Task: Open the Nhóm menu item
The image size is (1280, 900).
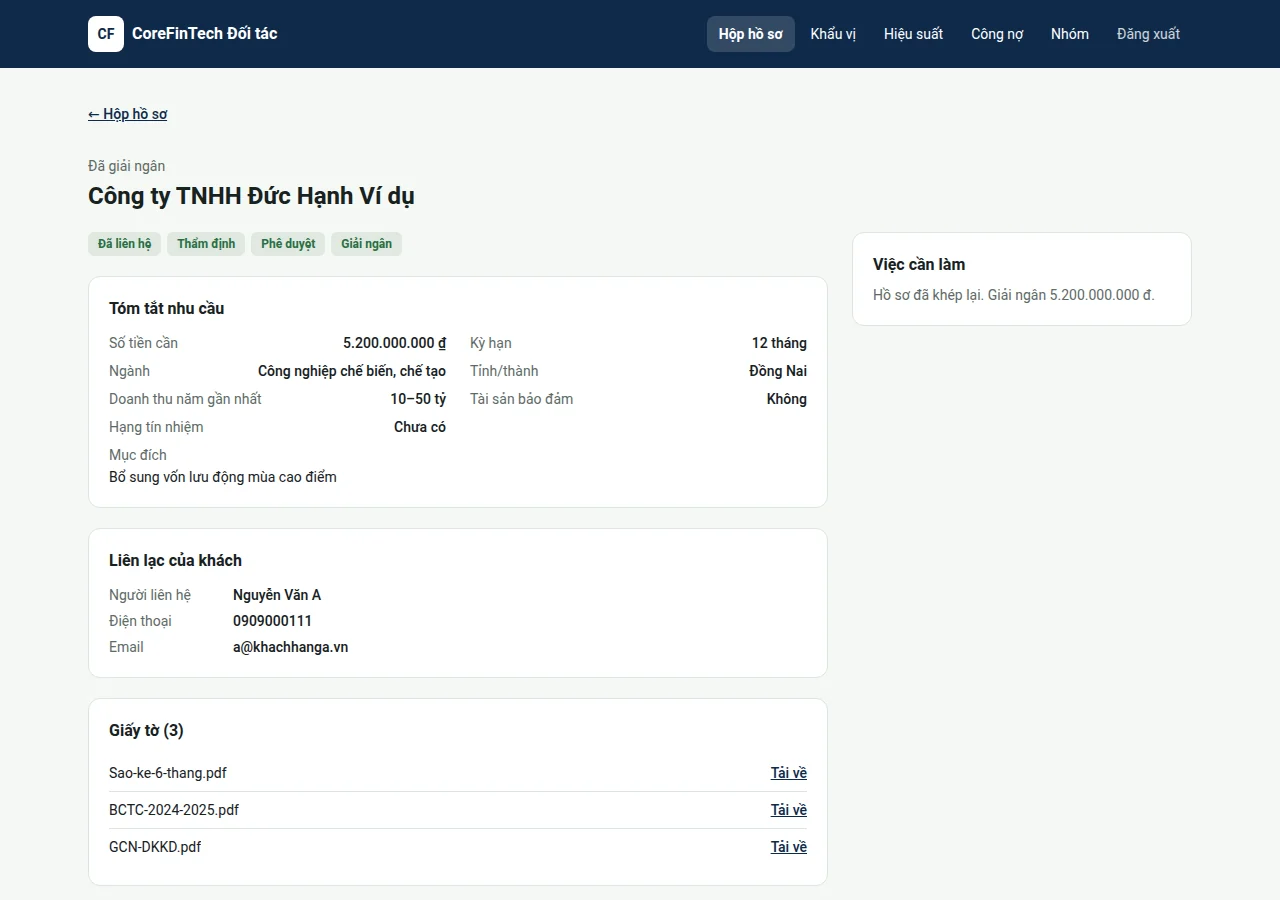Action: tap(1070, 34)
